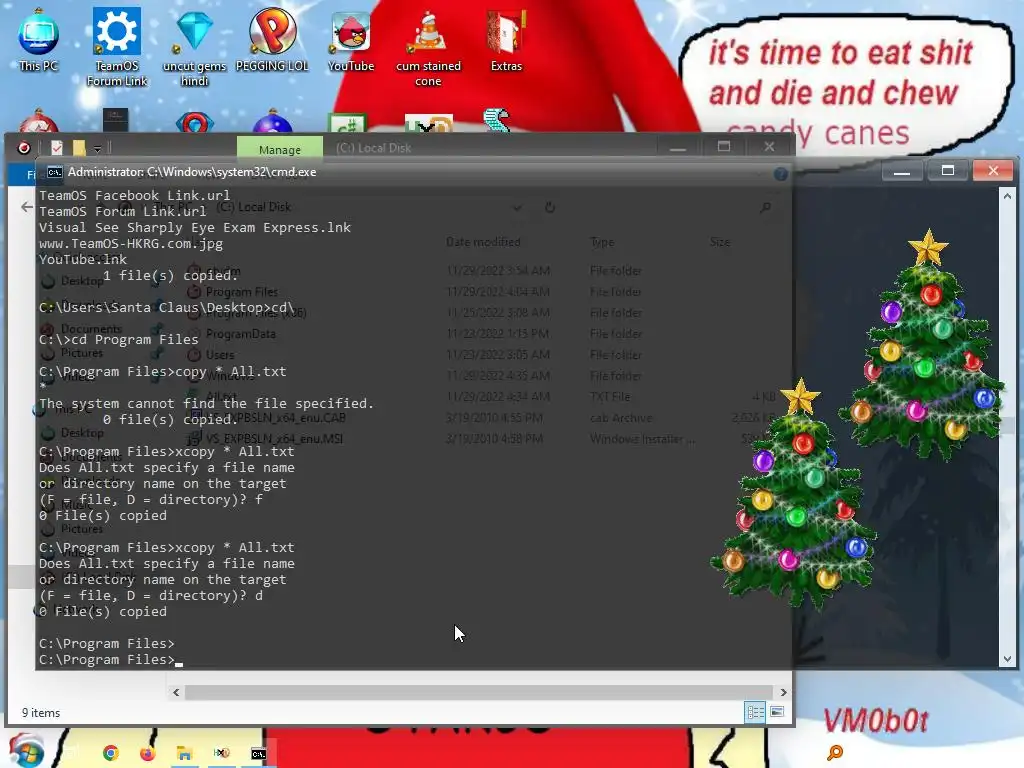Select the PEGGING LOL desktop icon

272,39
